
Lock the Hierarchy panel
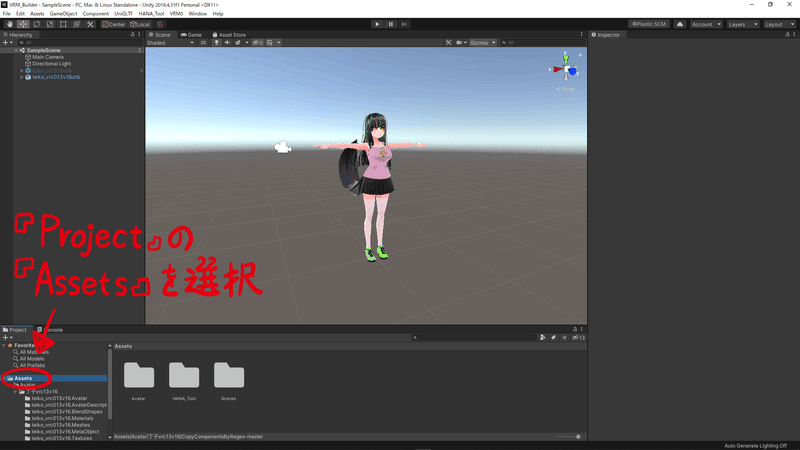pyautogui.click(x=133, y=35)
